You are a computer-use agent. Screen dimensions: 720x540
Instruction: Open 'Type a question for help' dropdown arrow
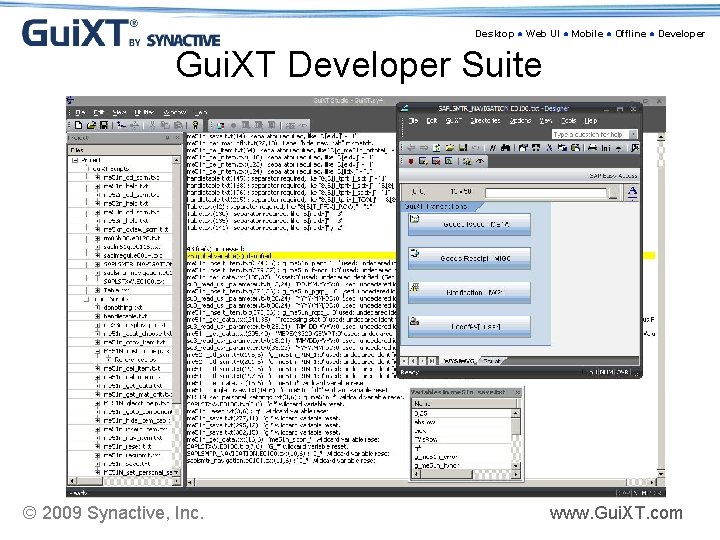pyautogui.click(x=633, y=134)
